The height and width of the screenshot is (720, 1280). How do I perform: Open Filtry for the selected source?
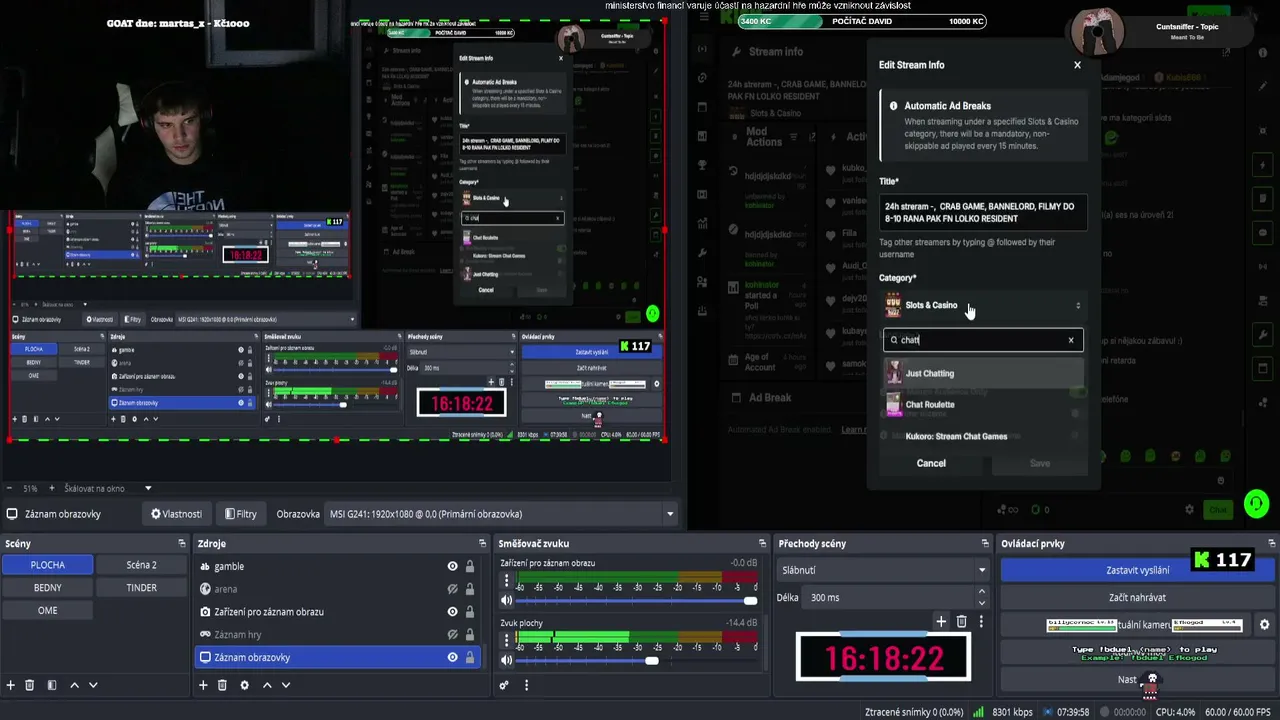(x=241, y=514)
